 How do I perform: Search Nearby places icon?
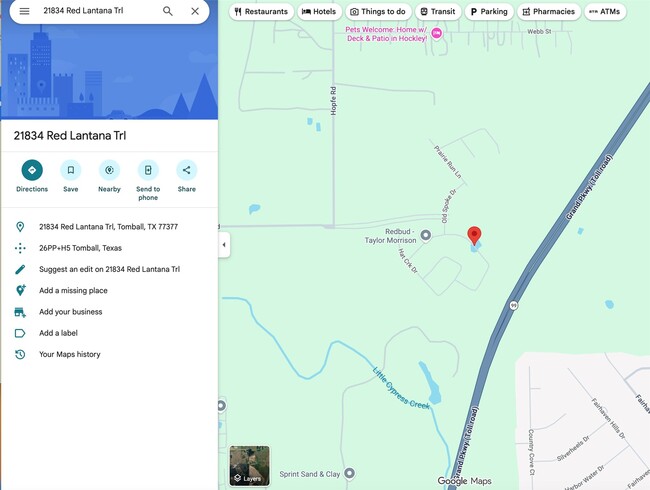click(x=109, y=170)
